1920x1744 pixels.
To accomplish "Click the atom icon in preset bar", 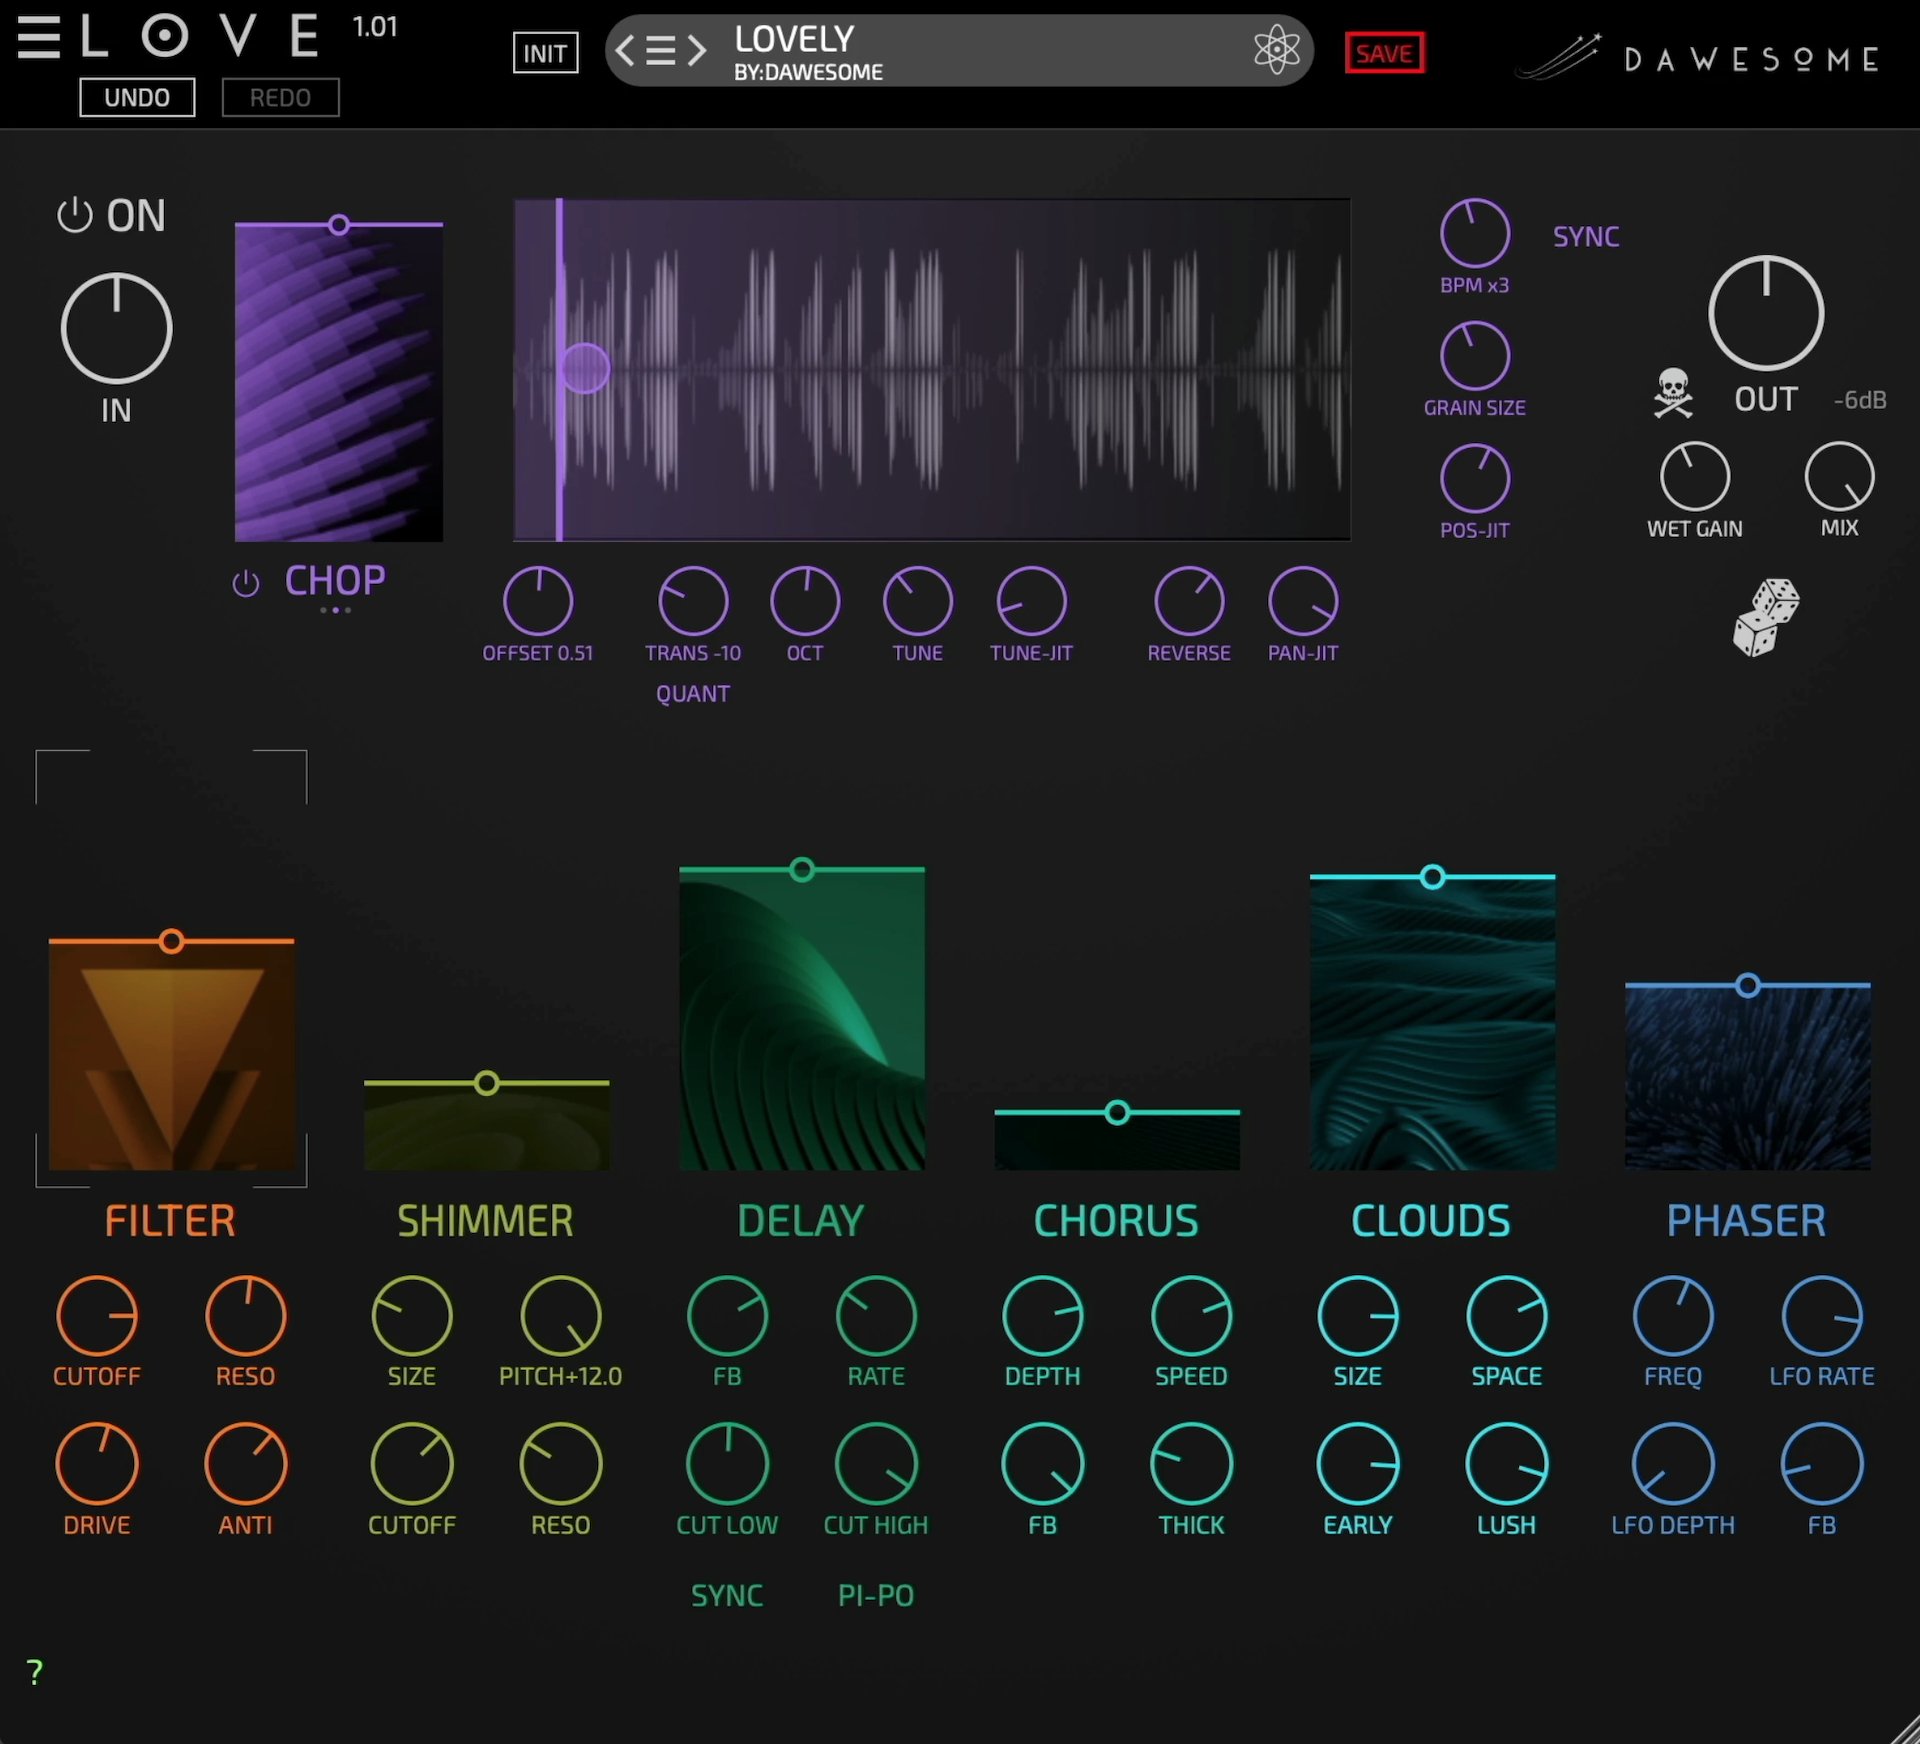I will (x=1276, y=50).
